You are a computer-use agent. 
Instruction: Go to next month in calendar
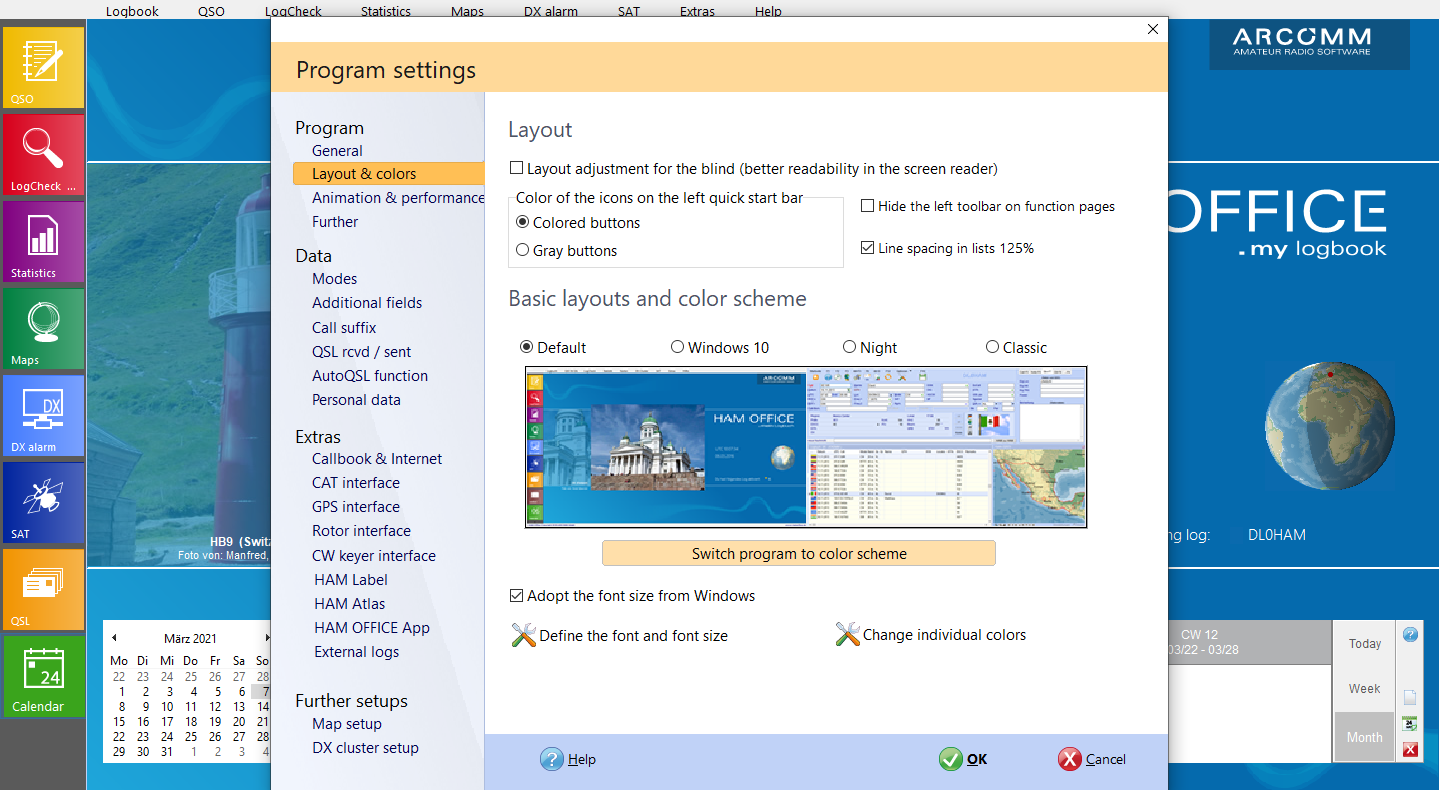pyautogui.click(x=267, y=638)
